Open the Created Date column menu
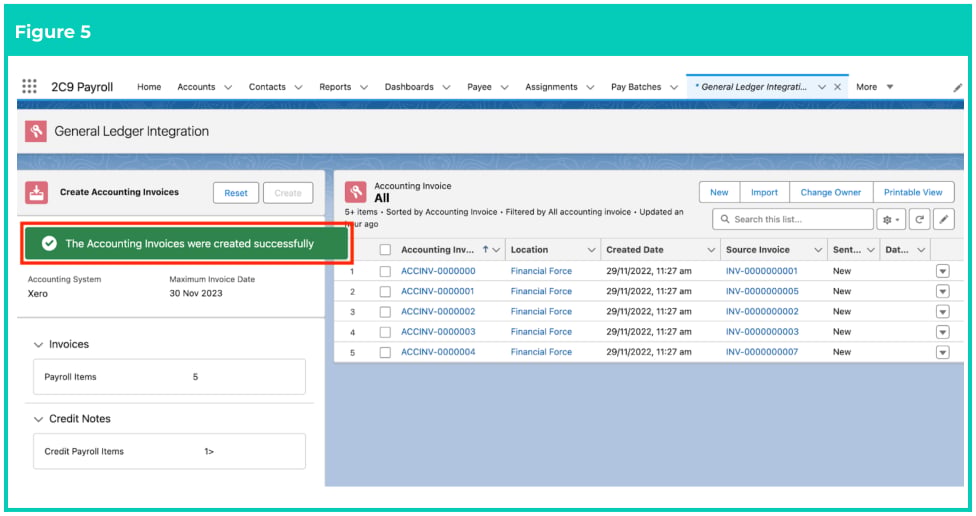The width and height of the screenshot is (976, 516). [711, 250]
